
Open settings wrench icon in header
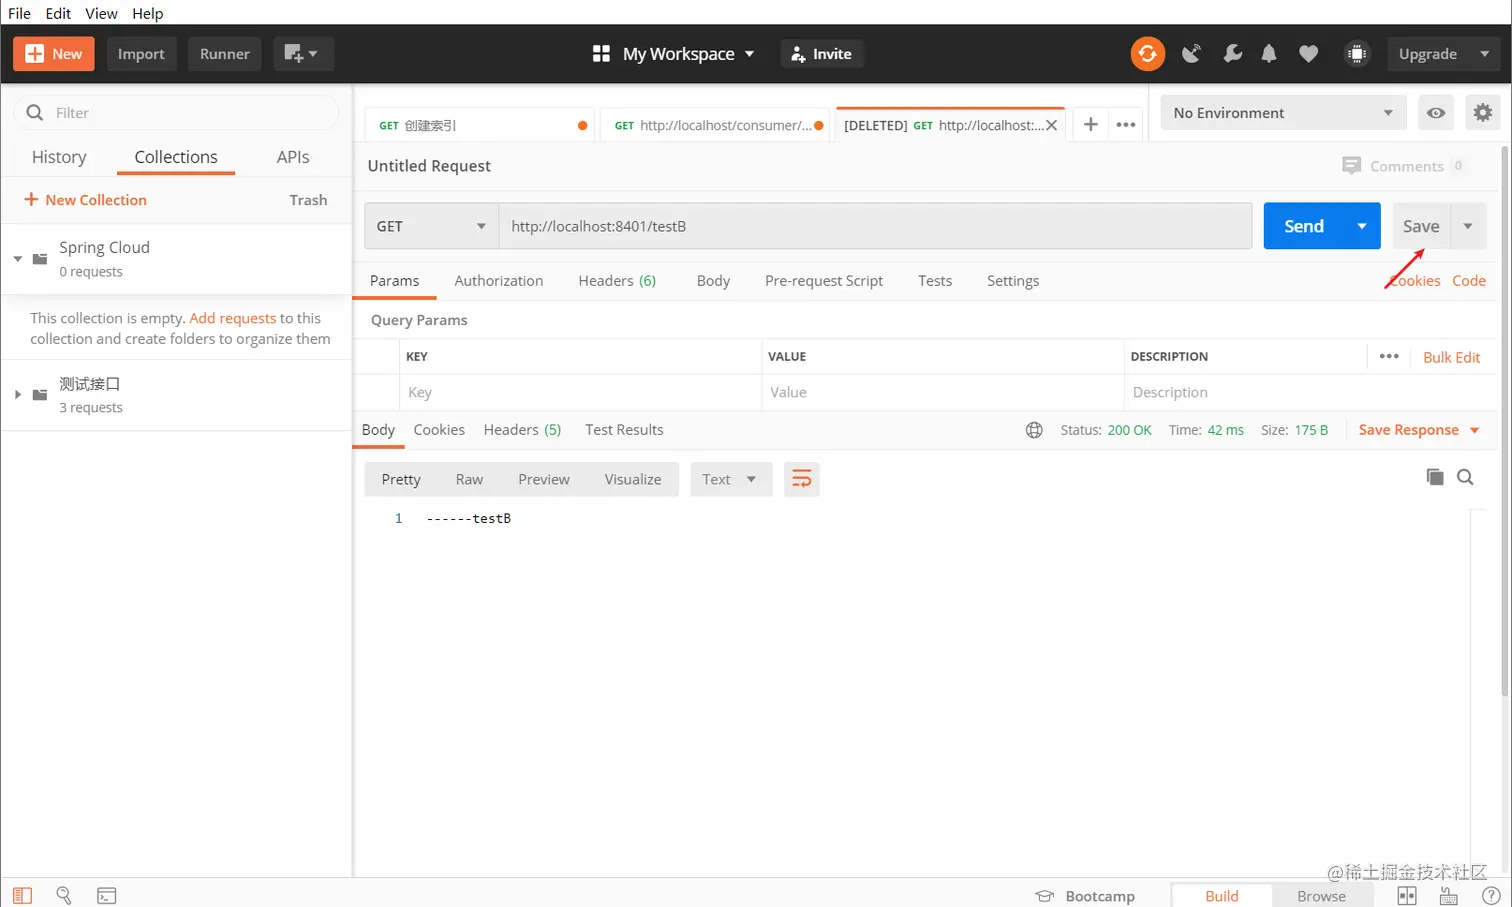(1232, 54)
